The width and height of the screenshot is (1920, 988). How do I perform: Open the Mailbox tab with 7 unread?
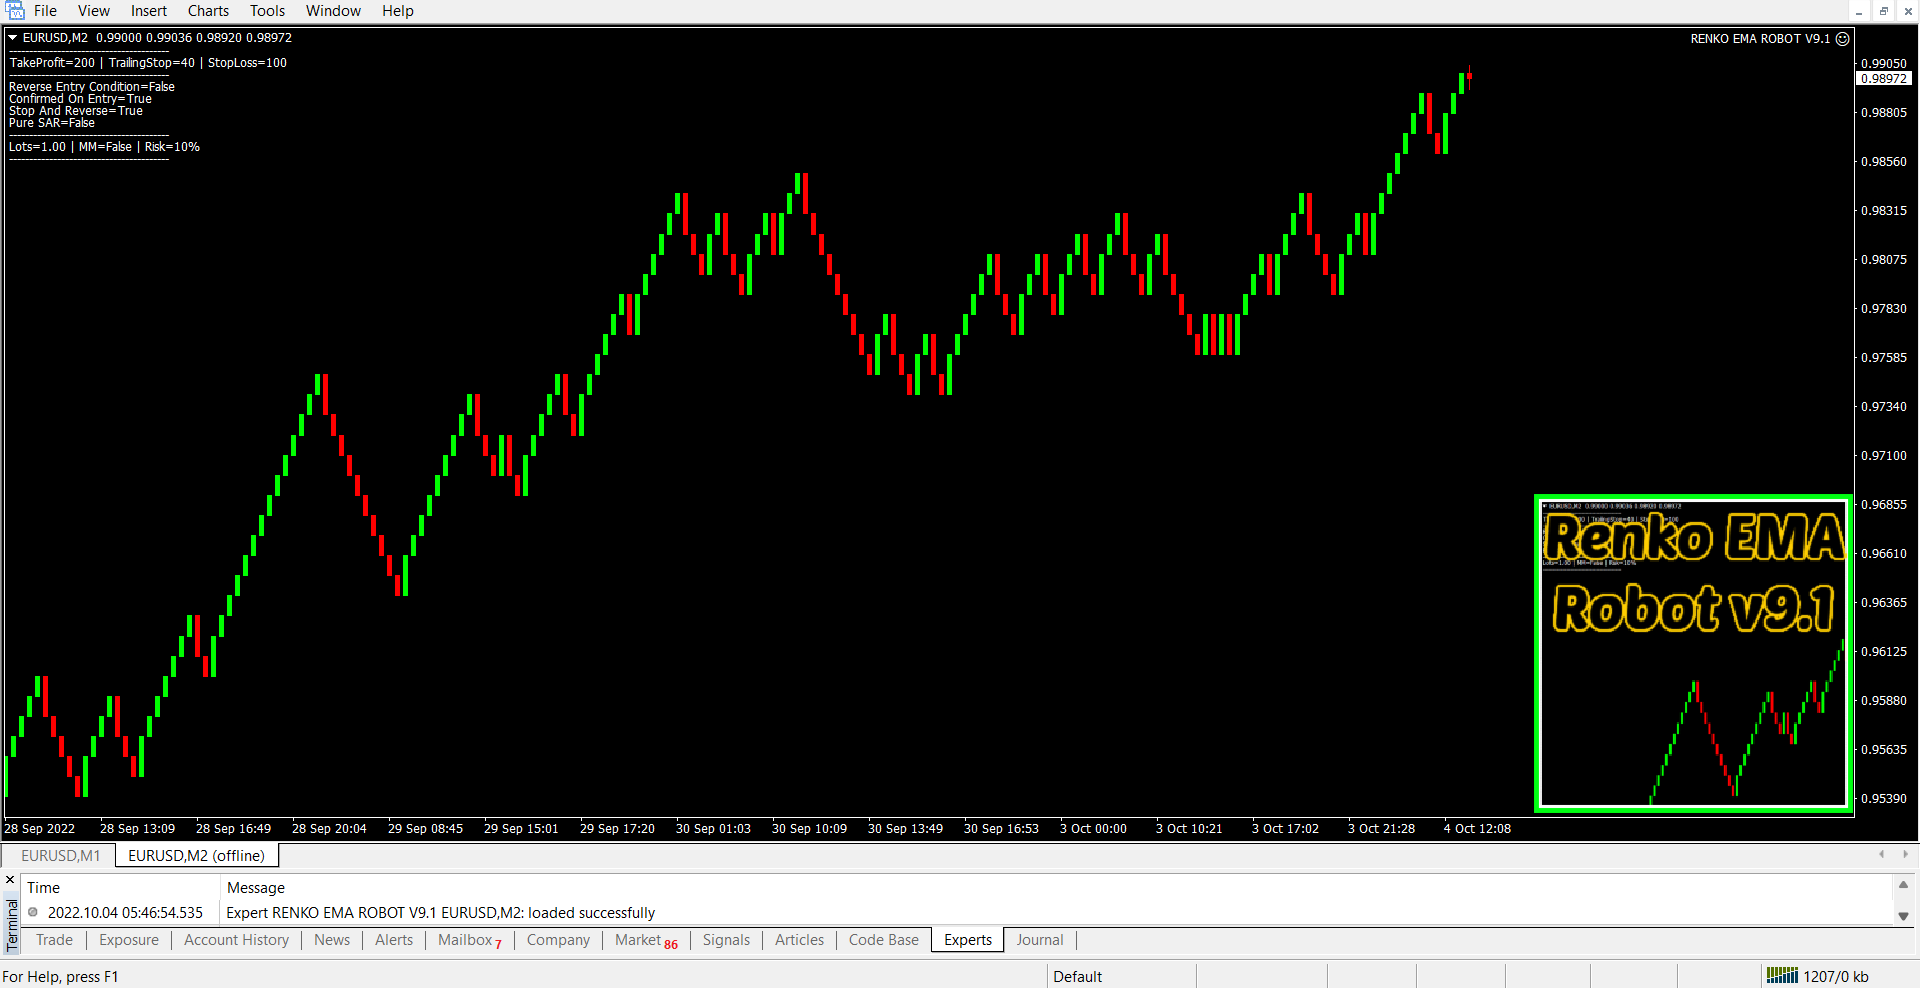[x=468, y=940]
